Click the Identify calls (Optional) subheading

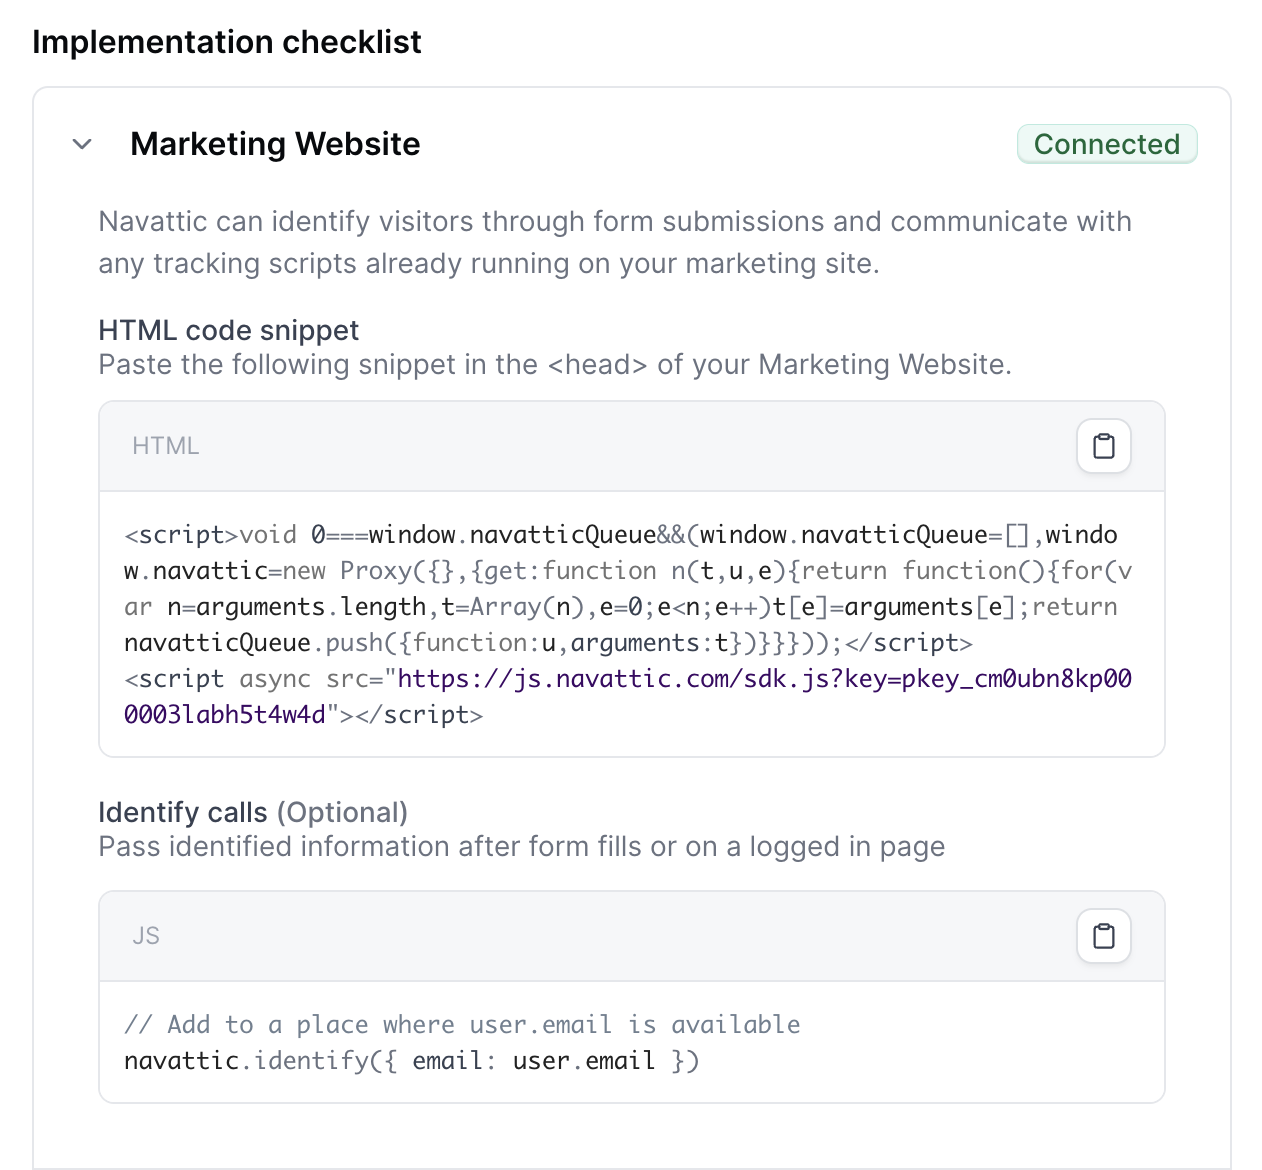pos(253,812)
